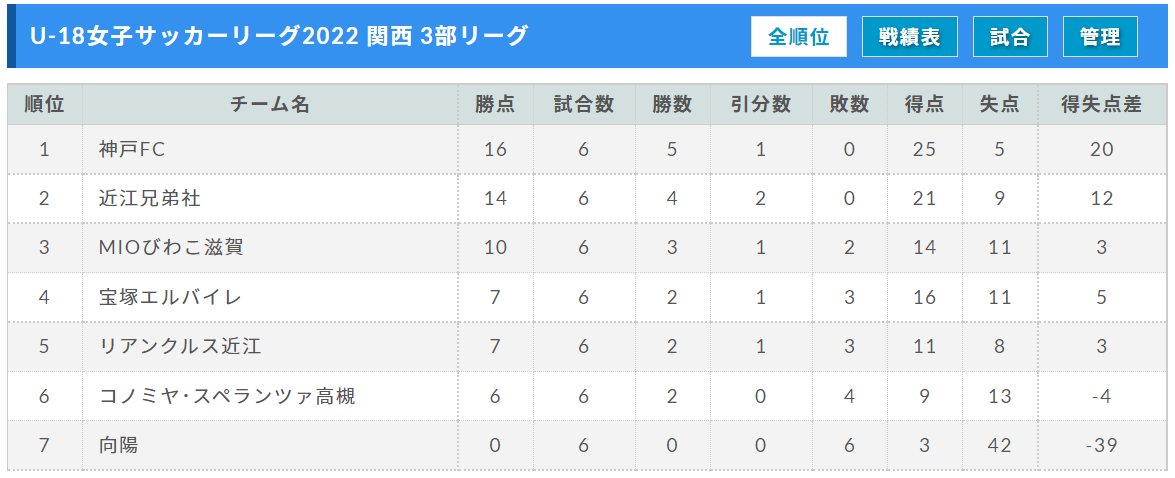
Task: Click the チーム名 column header
Action: point(270,105)
